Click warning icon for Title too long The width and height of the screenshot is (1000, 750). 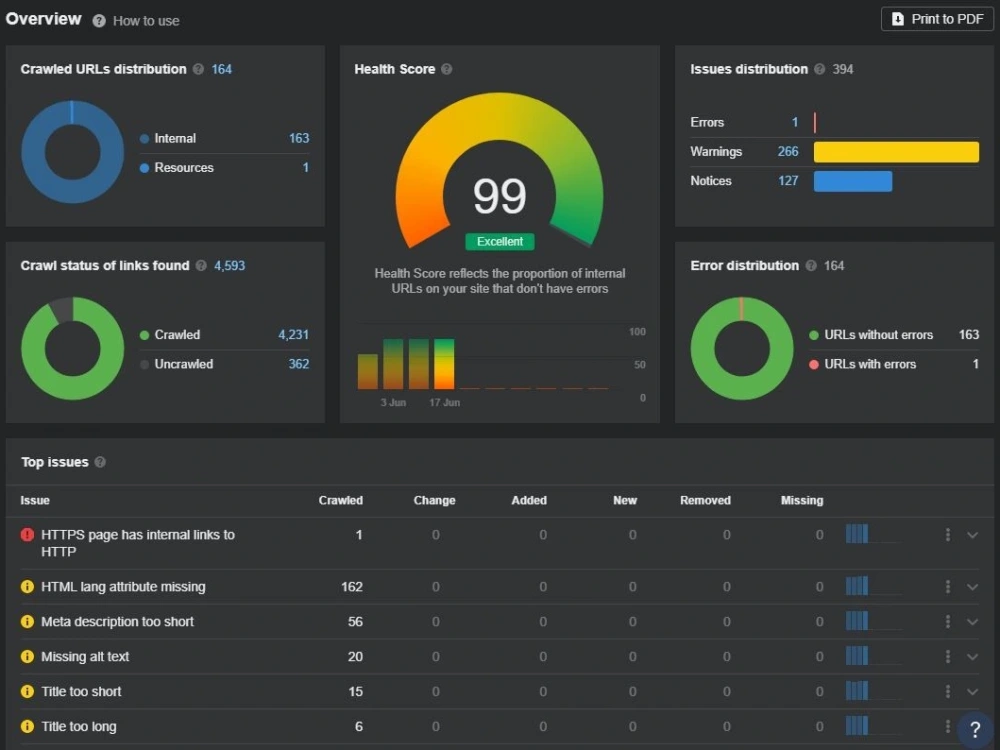[x=27, y=726]
